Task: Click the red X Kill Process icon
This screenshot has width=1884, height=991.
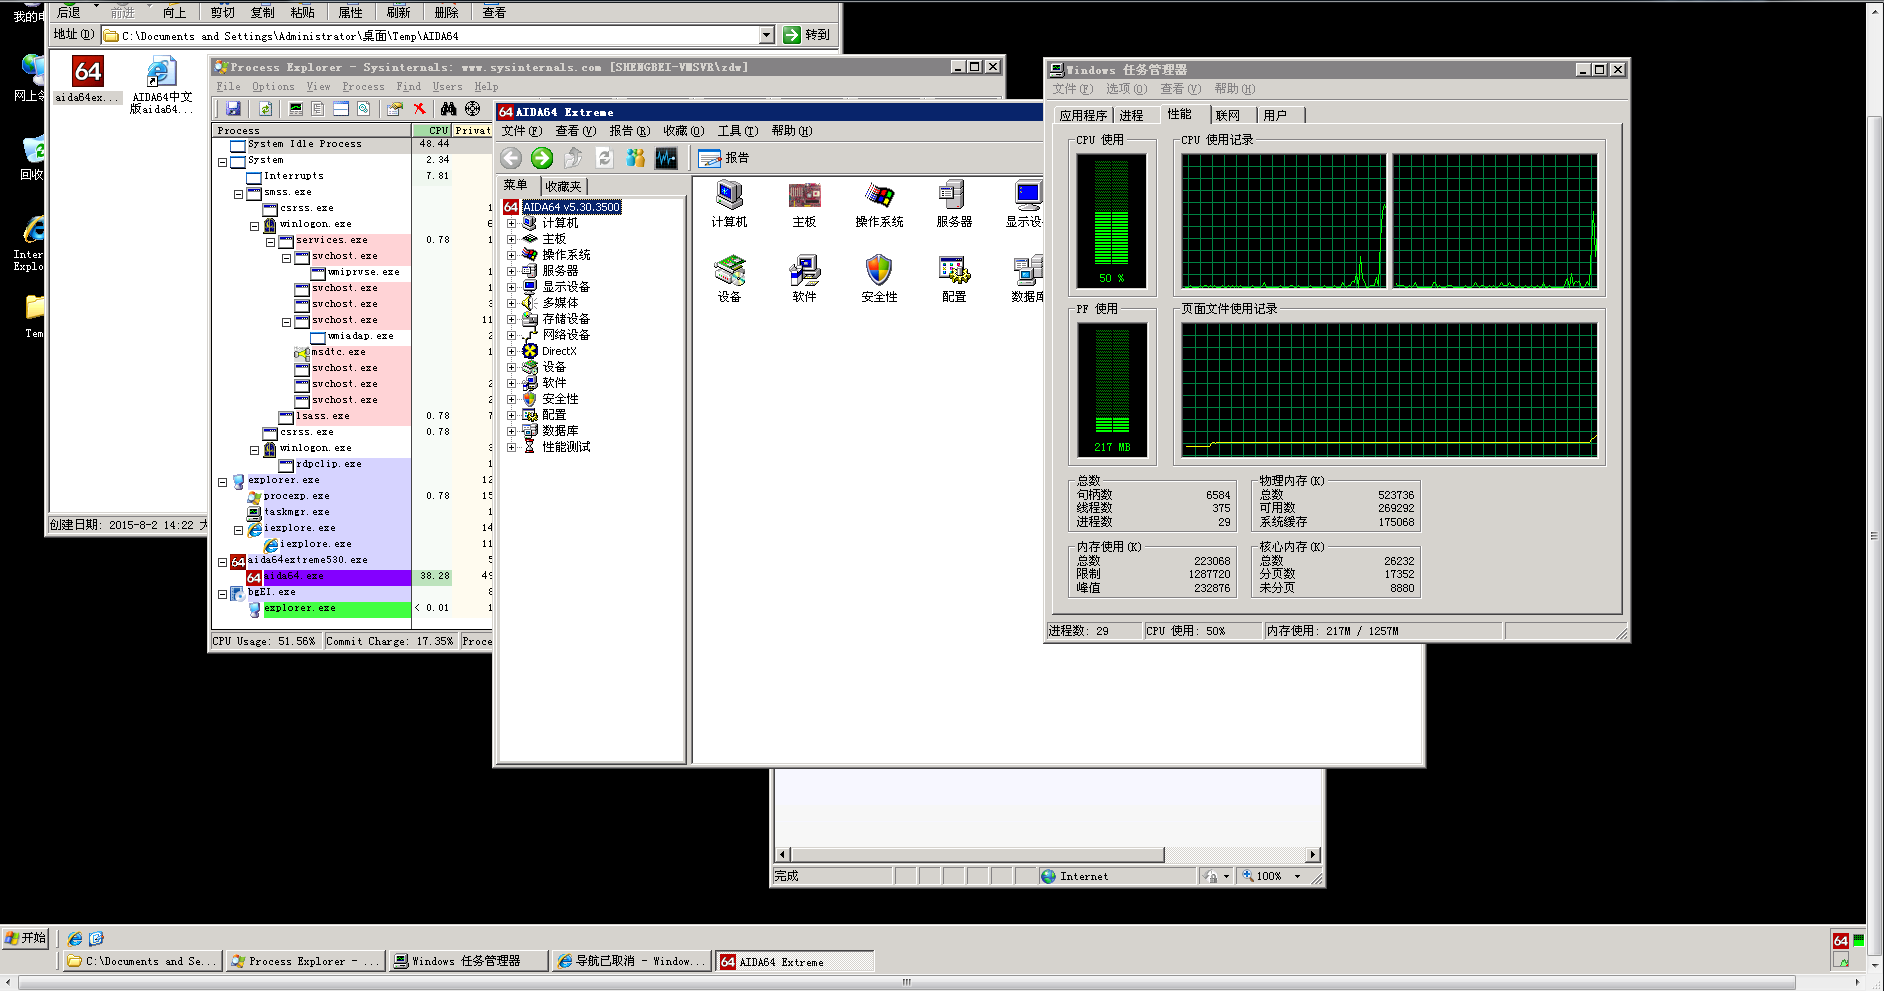Action: tap(419, 108)
